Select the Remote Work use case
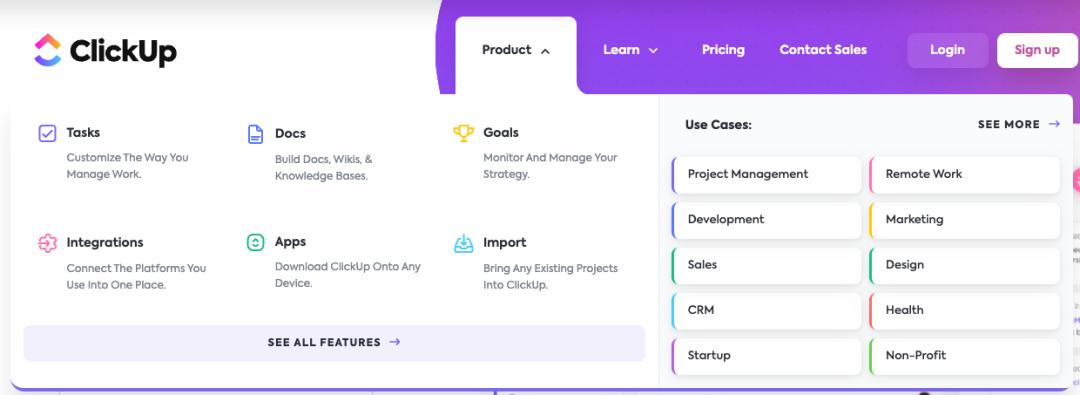Screen dimensions: 1080x395 tap(965, 174)
